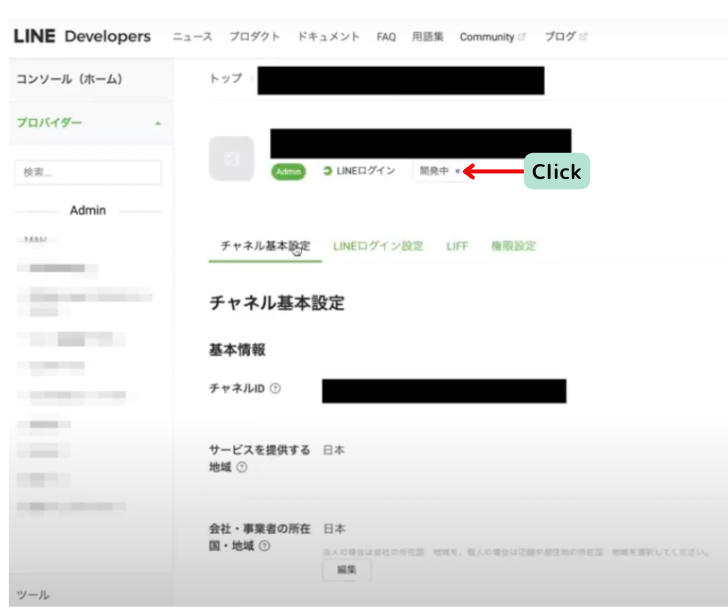Click the help icon next to チャネルID
This screenshot has height=609, width=728.
tap(275, 388)
